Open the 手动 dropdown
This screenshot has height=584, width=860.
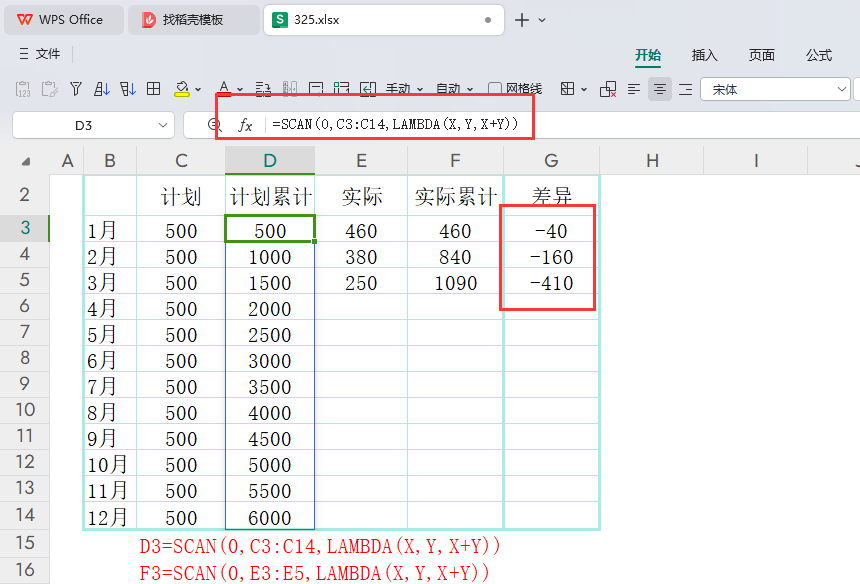[x=404, y=89]
